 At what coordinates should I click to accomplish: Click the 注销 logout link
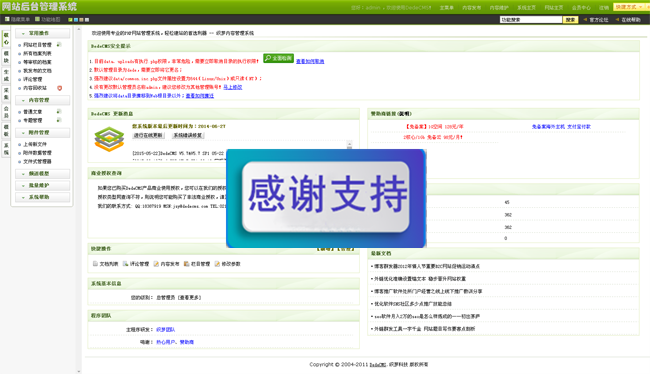(604, 7)
